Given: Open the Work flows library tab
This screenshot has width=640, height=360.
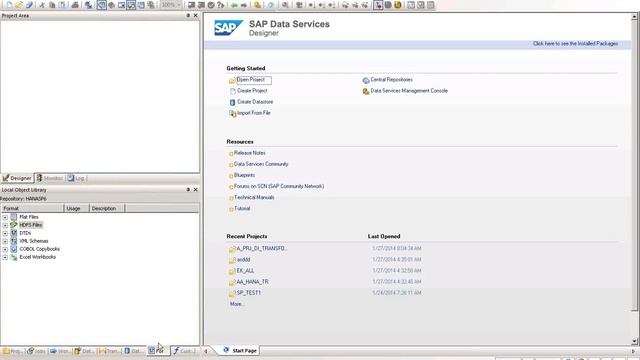Looking at the screenshot, I should pyautogui.click(x=60, y=351).
